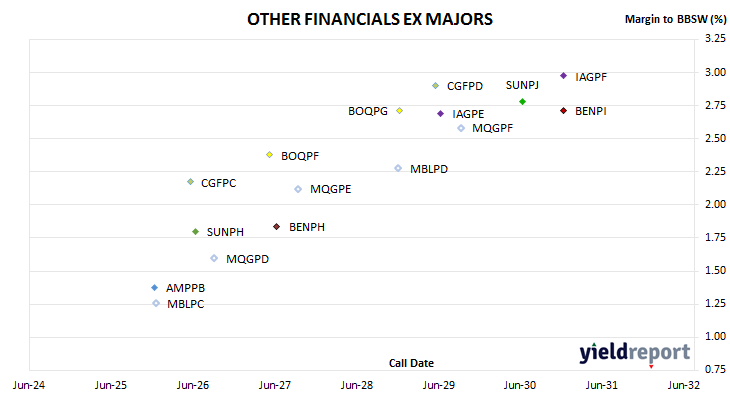Select the CGFPC data label text
Viewport: 730px width, 399px height.
(218, 183)
